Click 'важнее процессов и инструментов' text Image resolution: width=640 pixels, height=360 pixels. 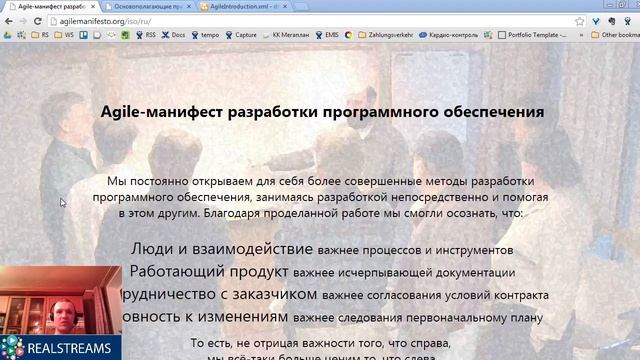point(415,250)
